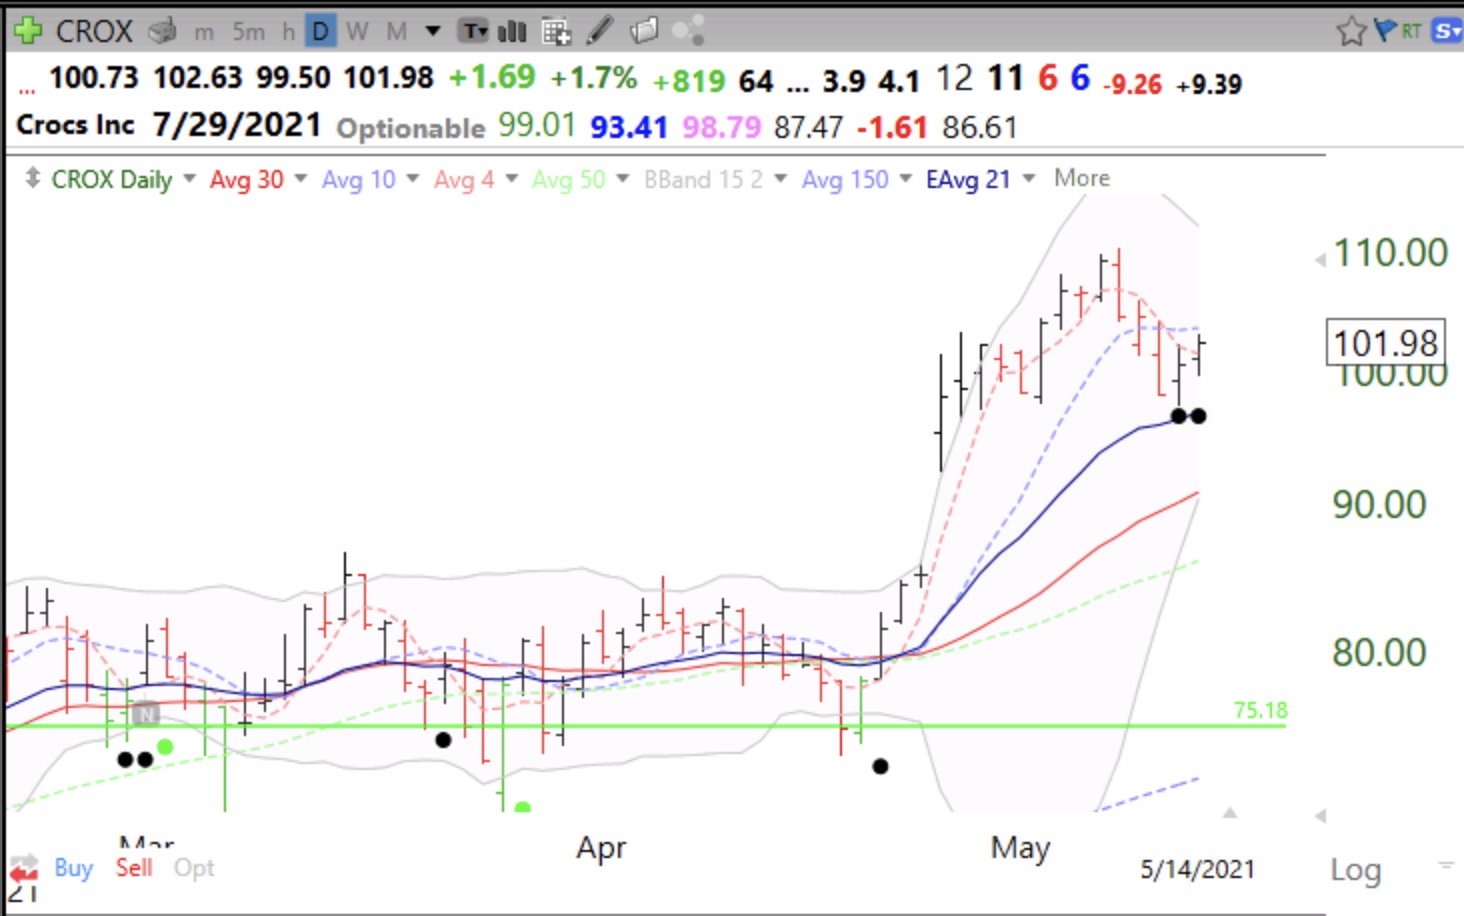This screenshot has height=916, width=1464.
Task: Switch to 1-minute 'm' timeframe
Action: (x=204, y=32)
